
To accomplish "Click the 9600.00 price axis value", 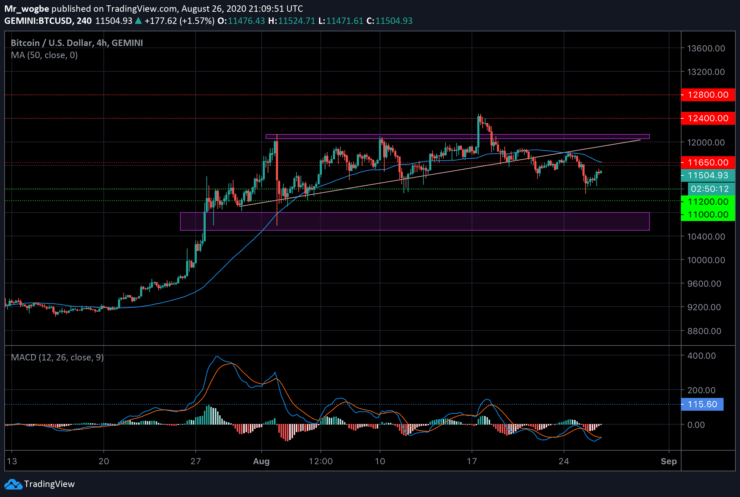I will (706, 284).
